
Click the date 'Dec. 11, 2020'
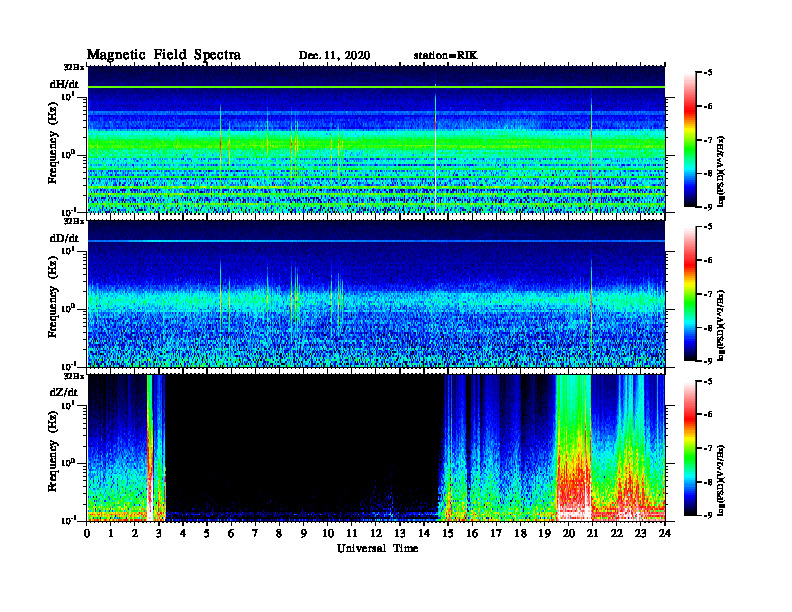coord(334,56)
